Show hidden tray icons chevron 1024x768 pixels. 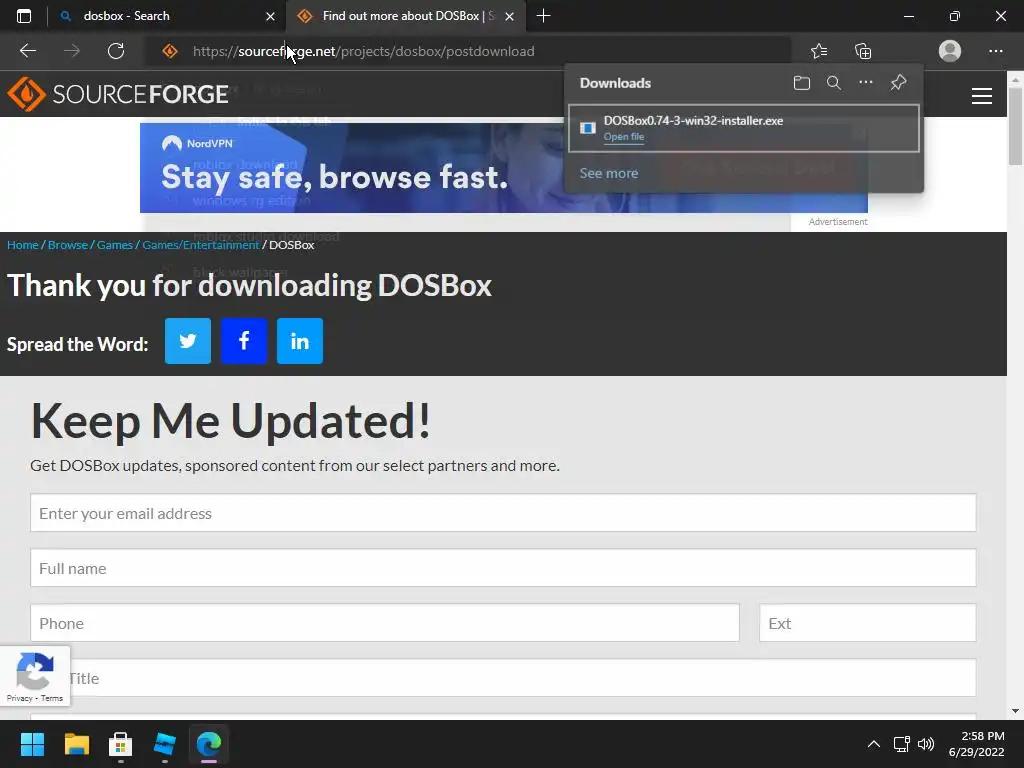click(x=873, y=744)
